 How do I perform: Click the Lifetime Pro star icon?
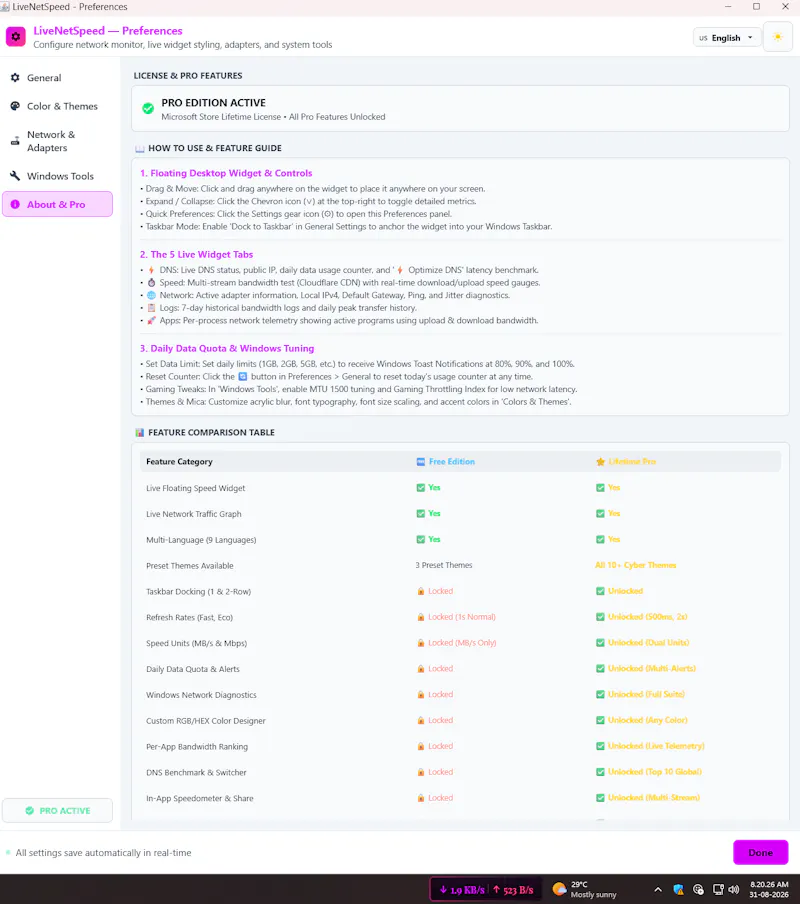point(600,462)
